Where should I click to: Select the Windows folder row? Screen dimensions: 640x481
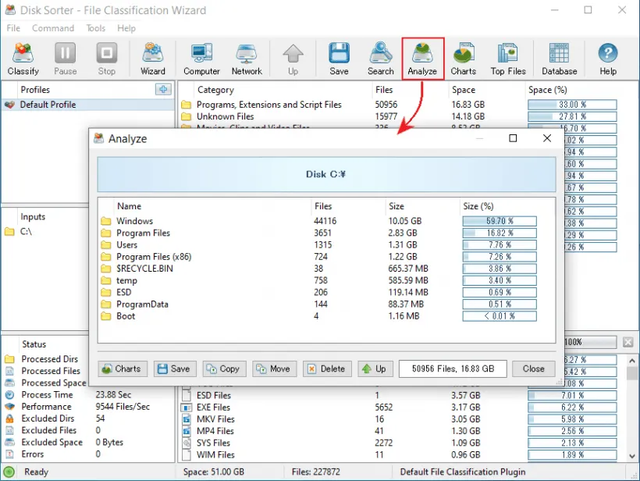[327, 221]
